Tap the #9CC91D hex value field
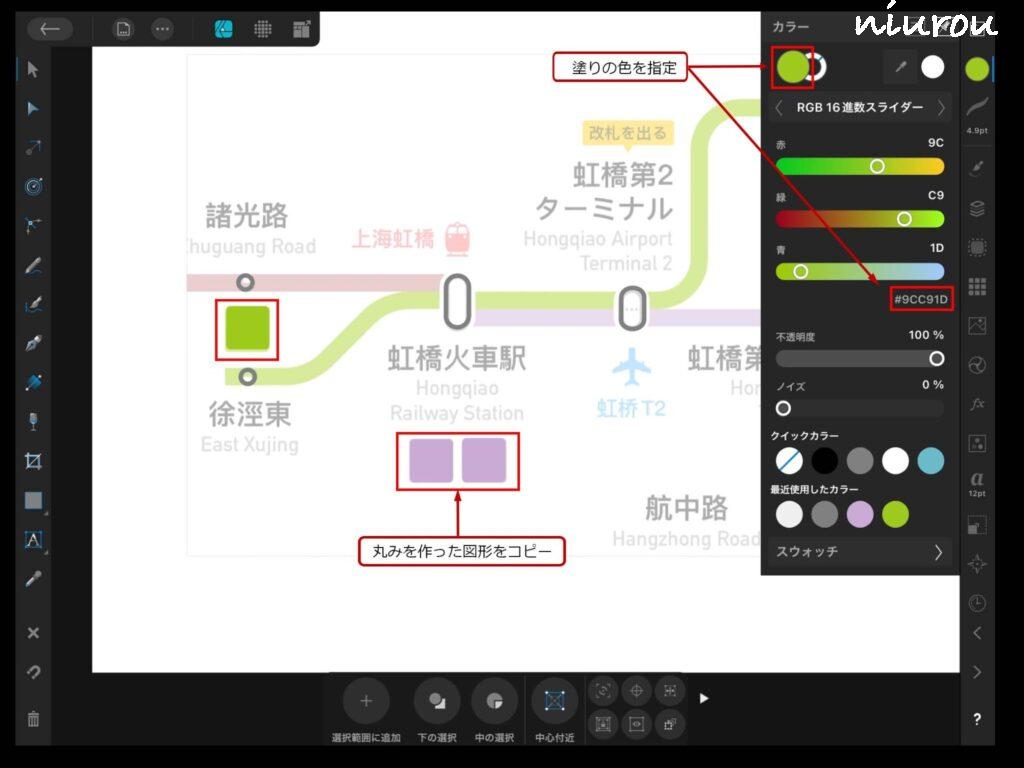Viewport: 1024px width, 768px height. click(920, 298)
